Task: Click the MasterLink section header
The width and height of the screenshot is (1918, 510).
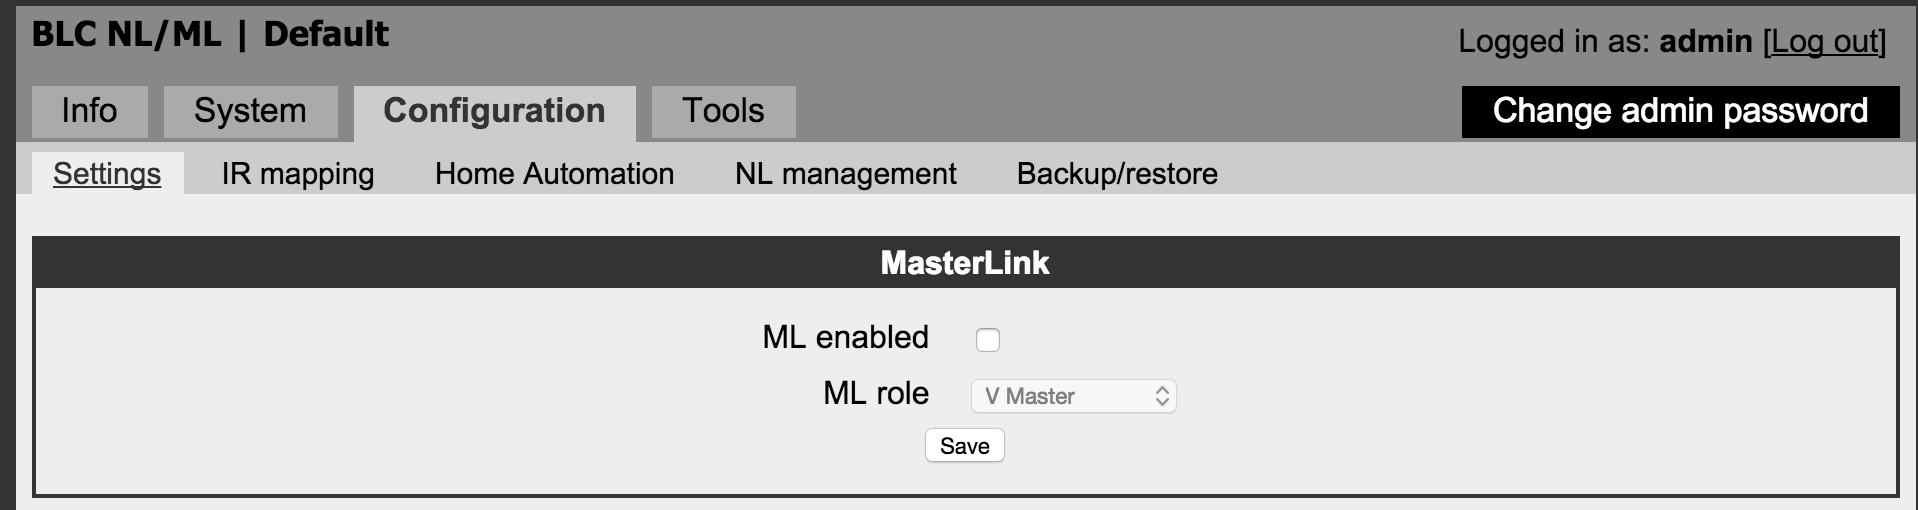Action: 965,263
